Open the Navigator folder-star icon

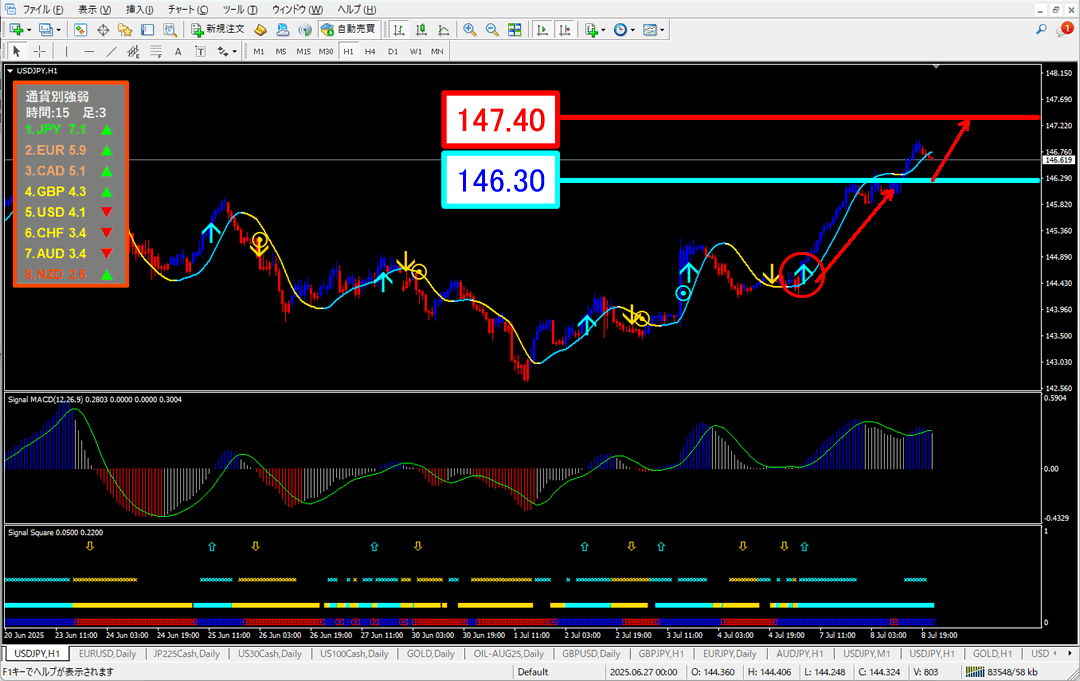click(125, 30)
